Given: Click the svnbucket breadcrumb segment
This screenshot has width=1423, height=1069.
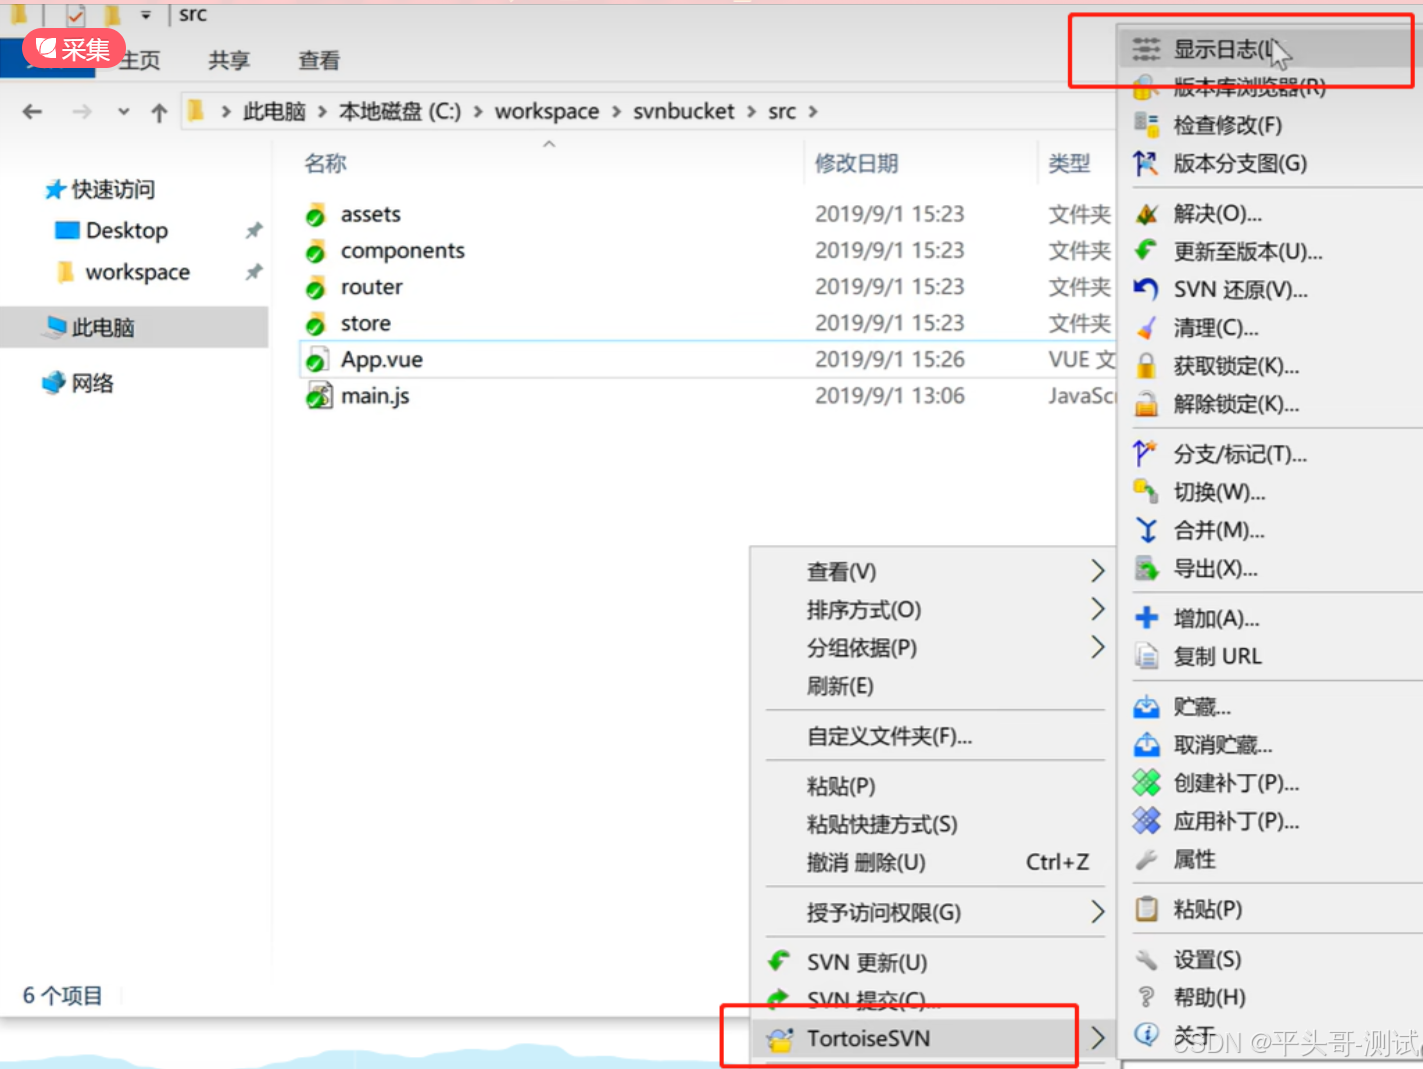Looking at the screenshot, I should click(684, 111).
